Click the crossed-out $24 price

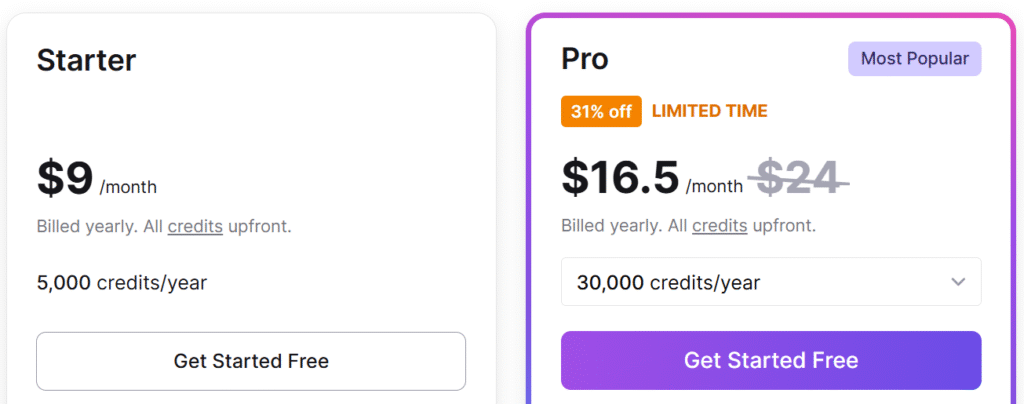(x=797, y=178)
